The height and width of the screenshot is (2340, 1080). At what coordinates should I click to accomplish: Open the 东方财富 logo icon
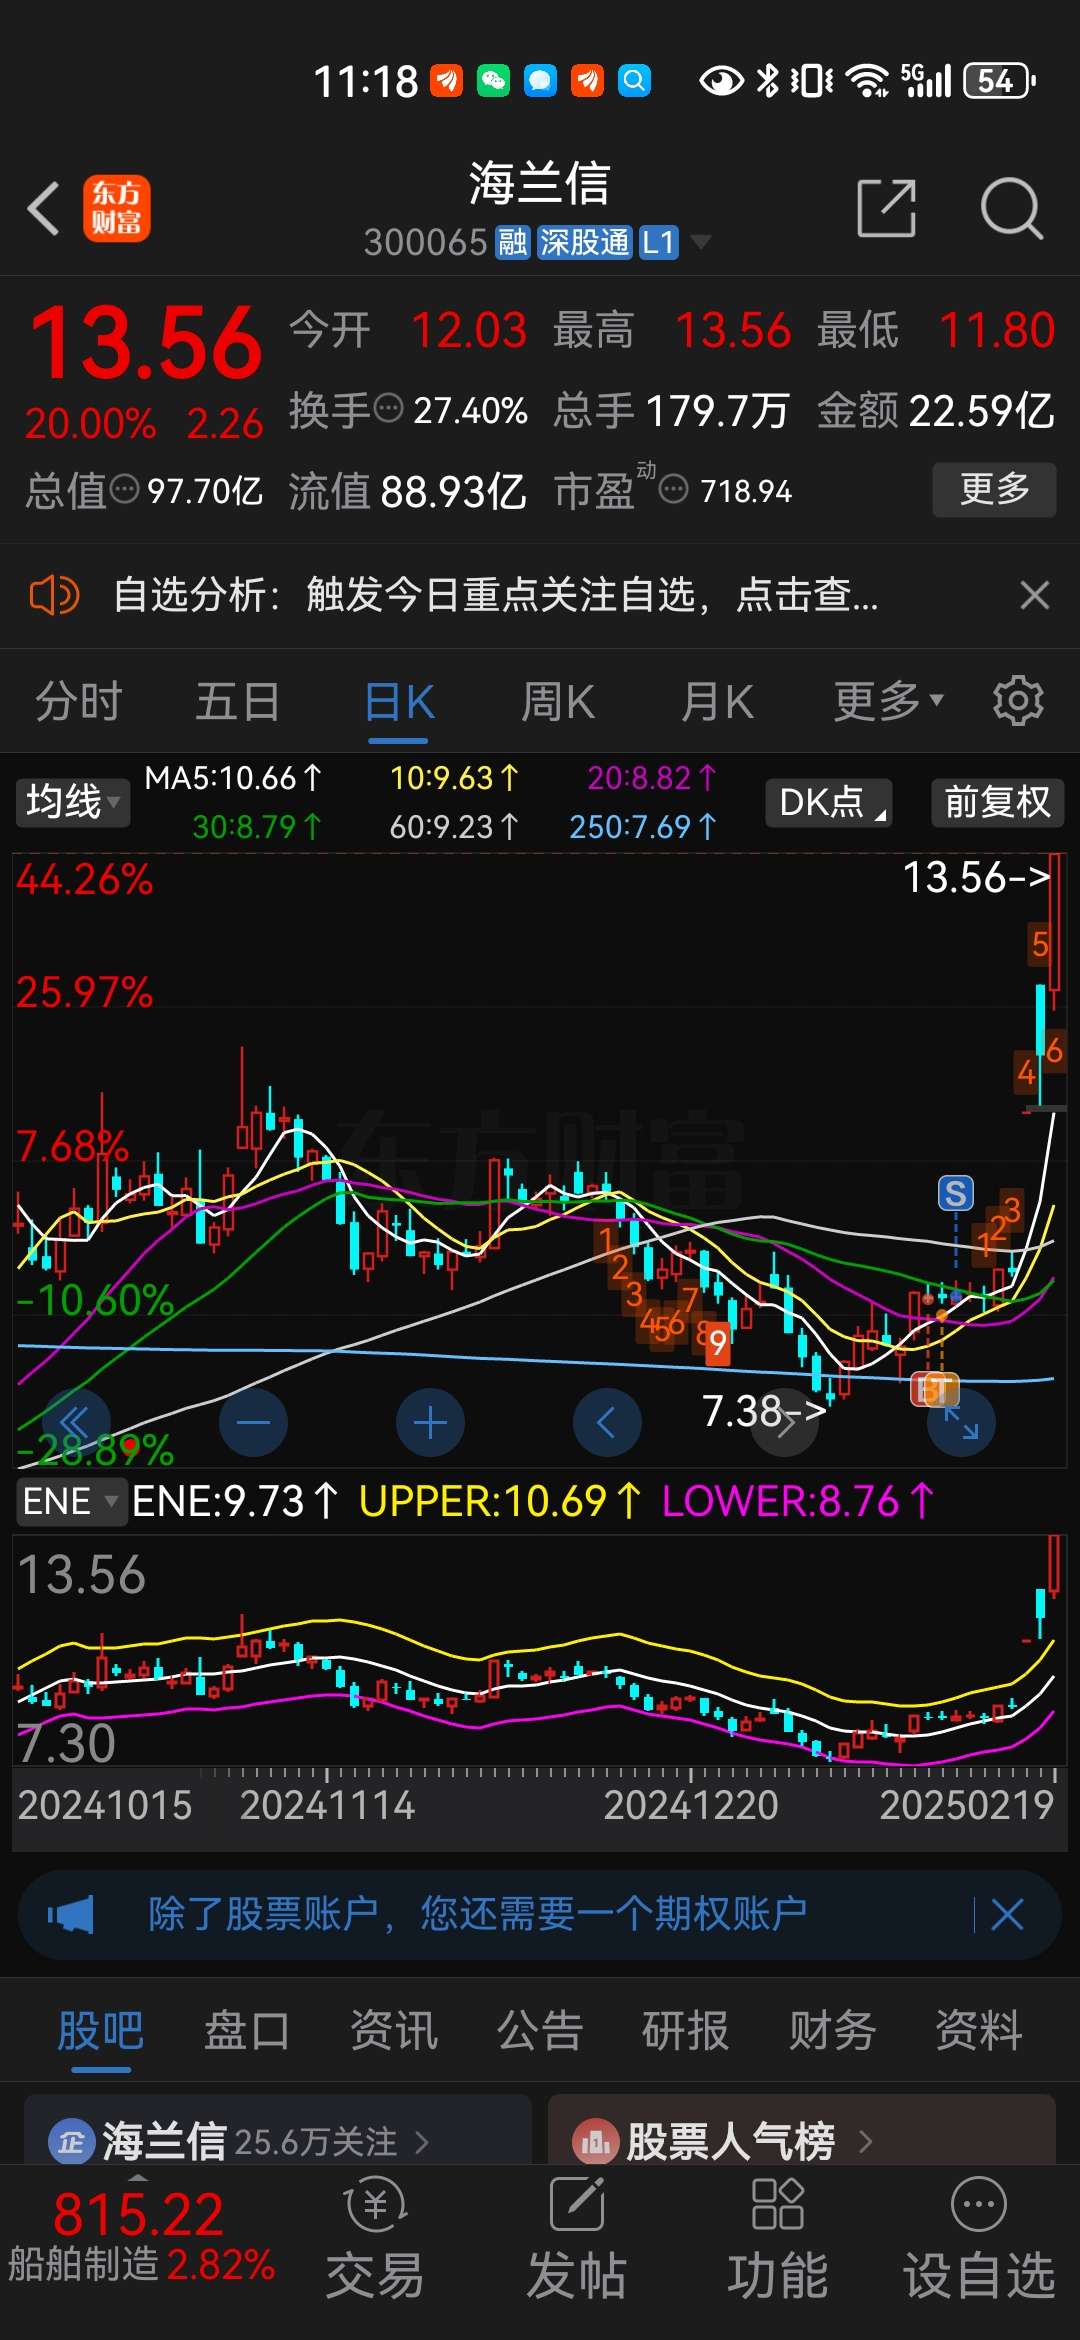pos(117,208)
